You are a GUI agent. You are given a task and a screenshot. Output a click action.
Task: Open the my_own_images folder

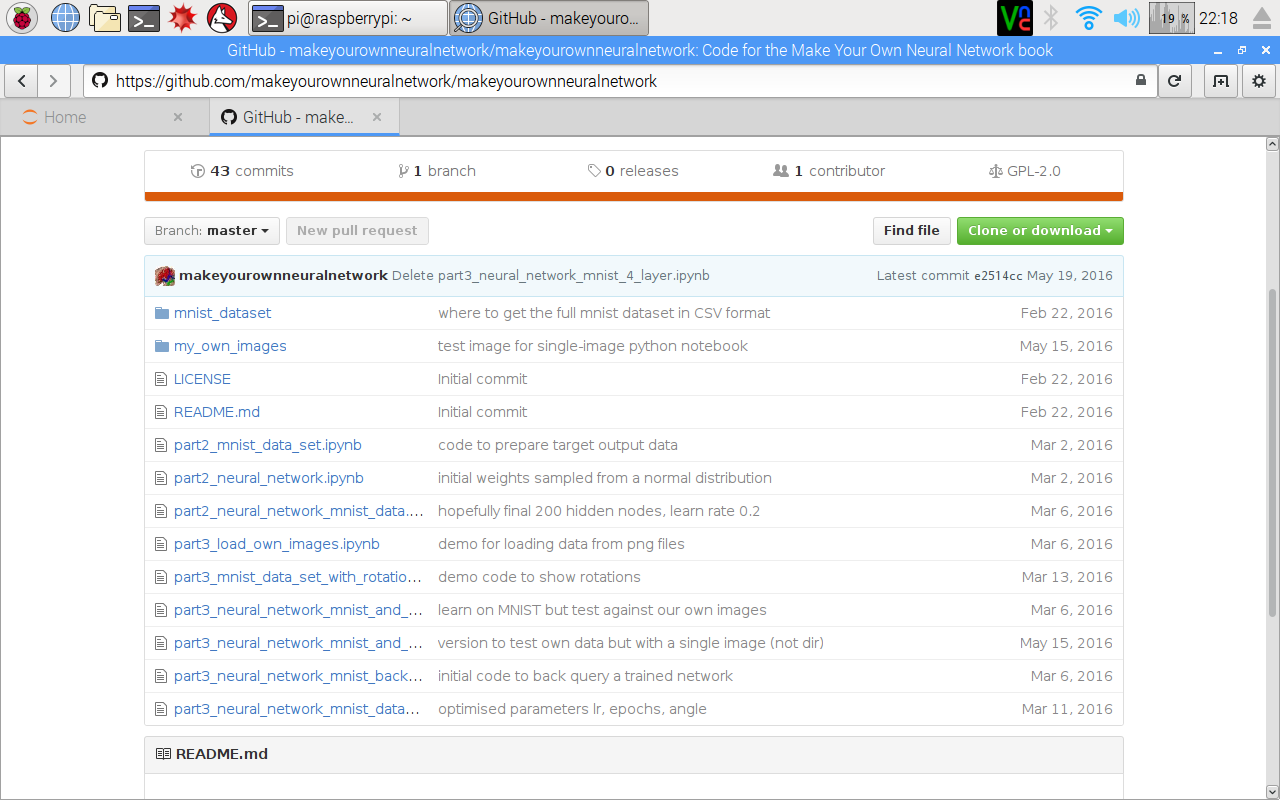(230, 346)
